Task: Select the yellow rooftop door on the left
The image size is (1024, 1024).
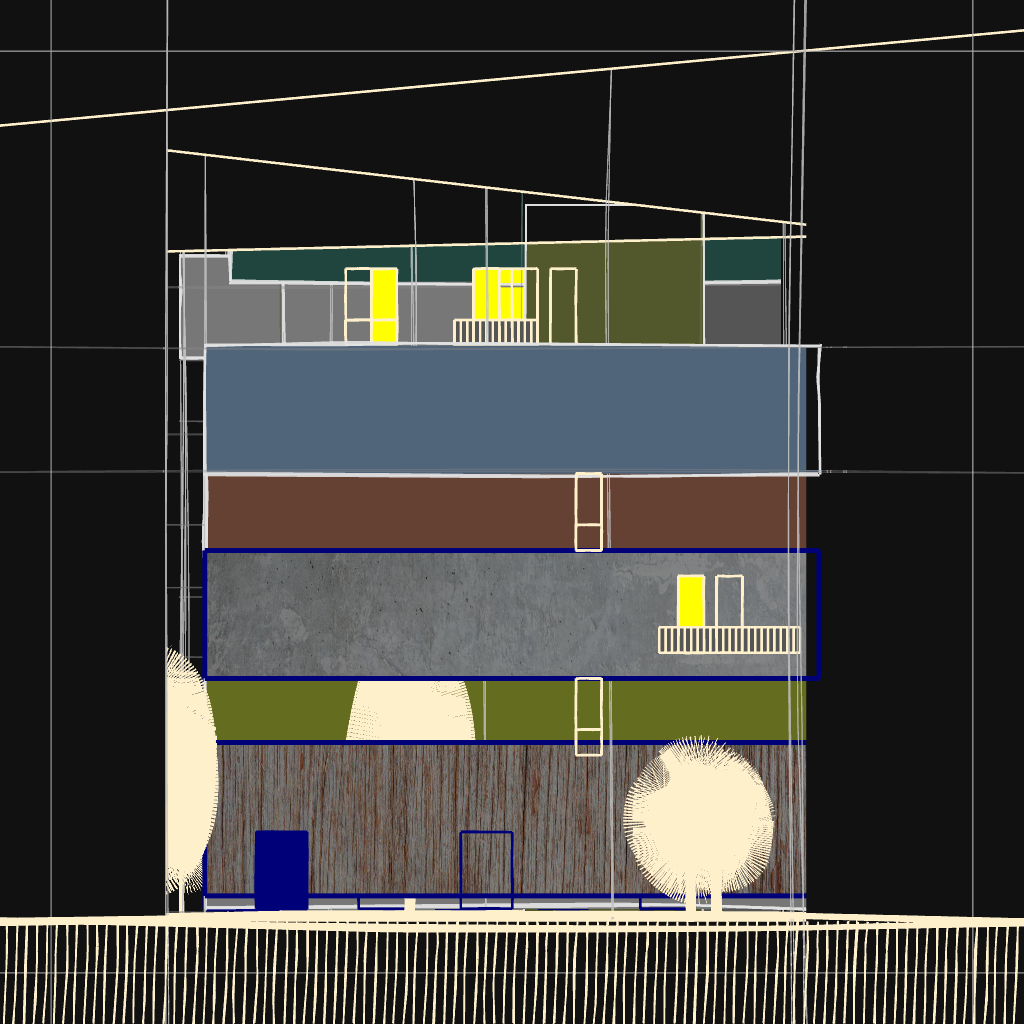Action: tap(384, 304)
